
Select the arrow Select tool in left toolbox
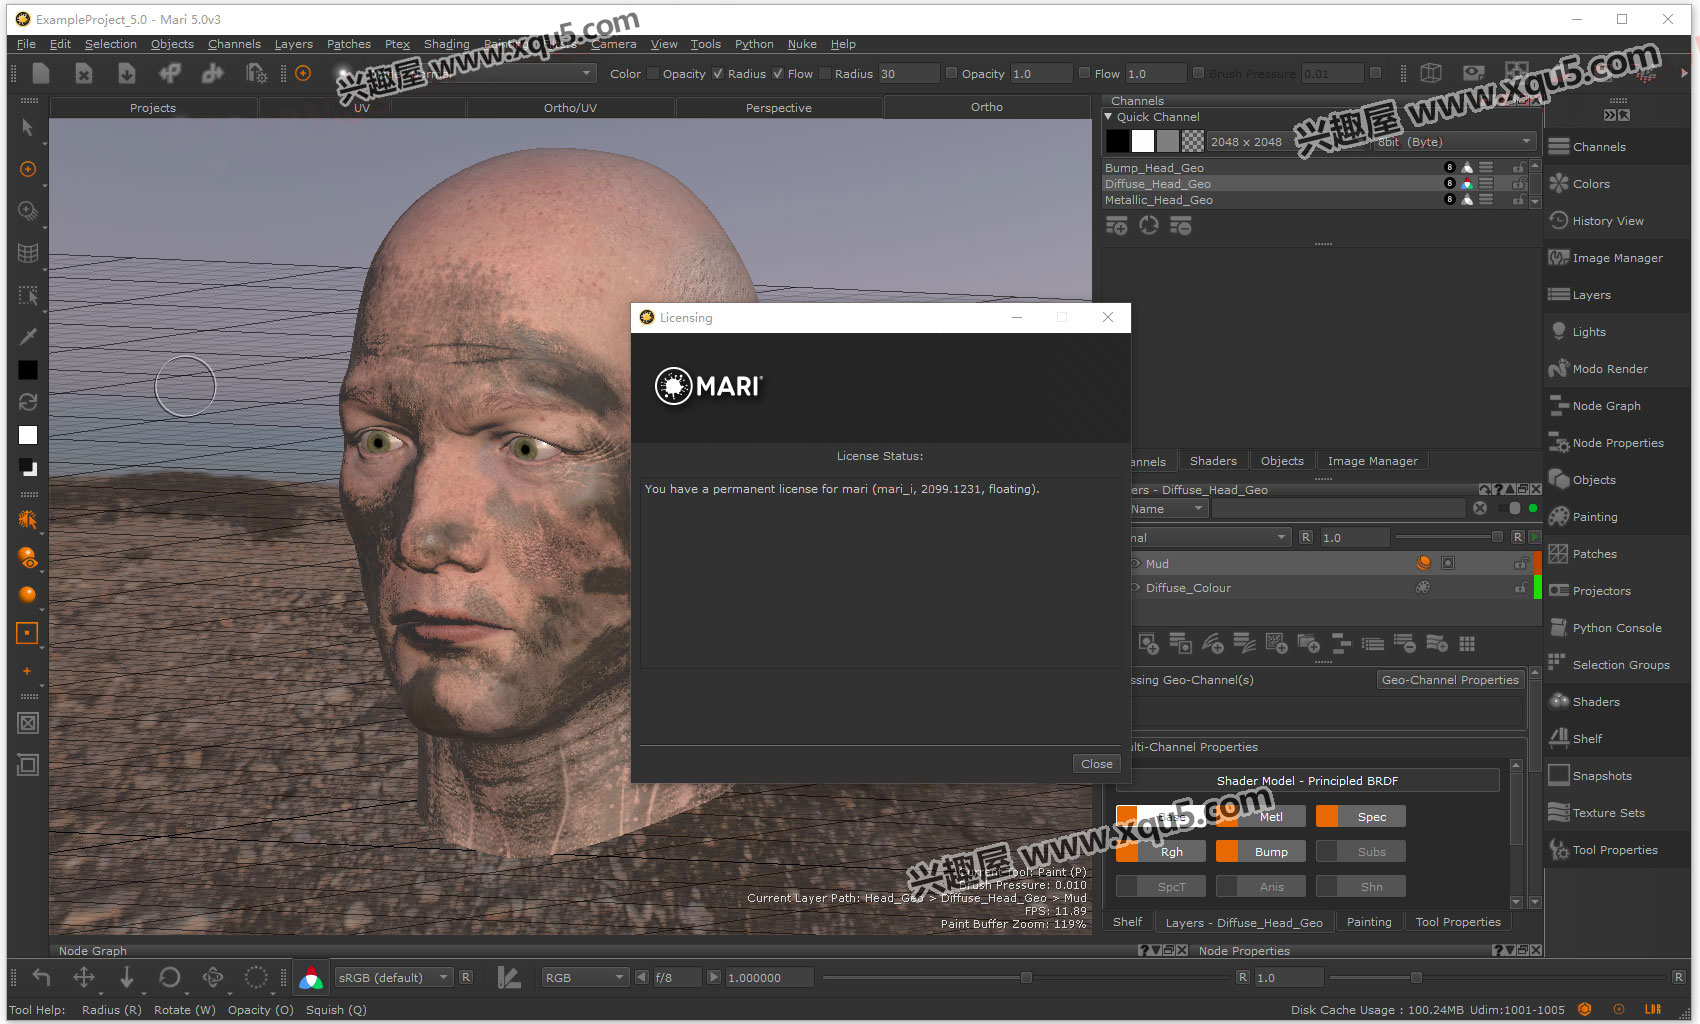[28, 128]
